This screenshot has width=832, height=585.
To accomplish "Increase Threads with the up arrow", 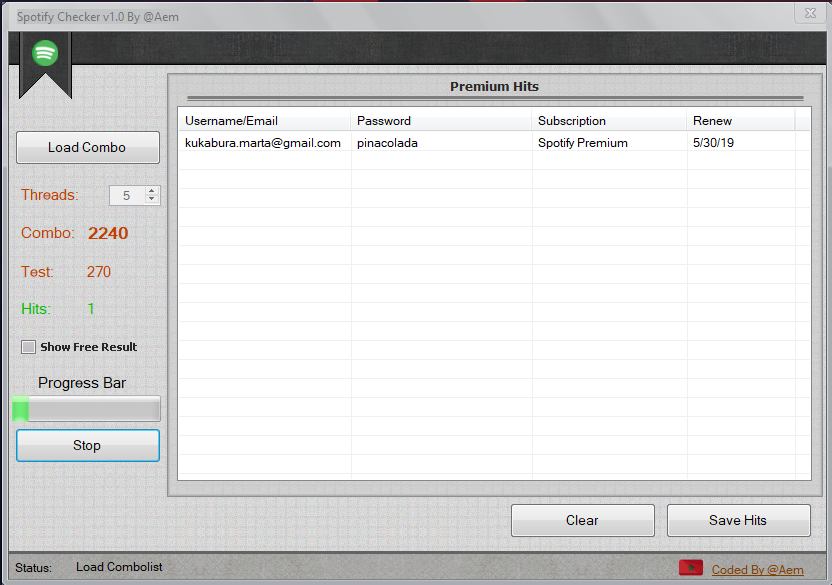I will pyautogui.click(x=152, y=191).
